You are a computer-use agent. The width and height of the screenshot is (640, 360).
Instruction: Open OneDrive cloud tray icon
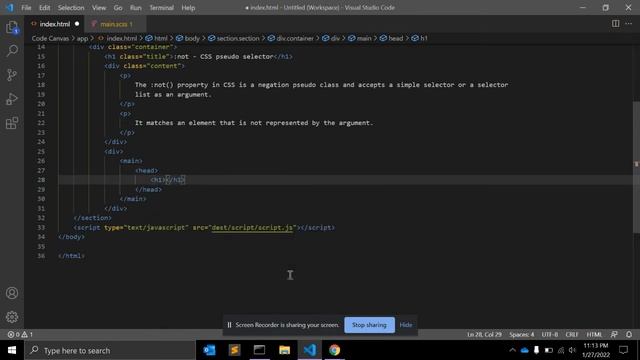524,350
